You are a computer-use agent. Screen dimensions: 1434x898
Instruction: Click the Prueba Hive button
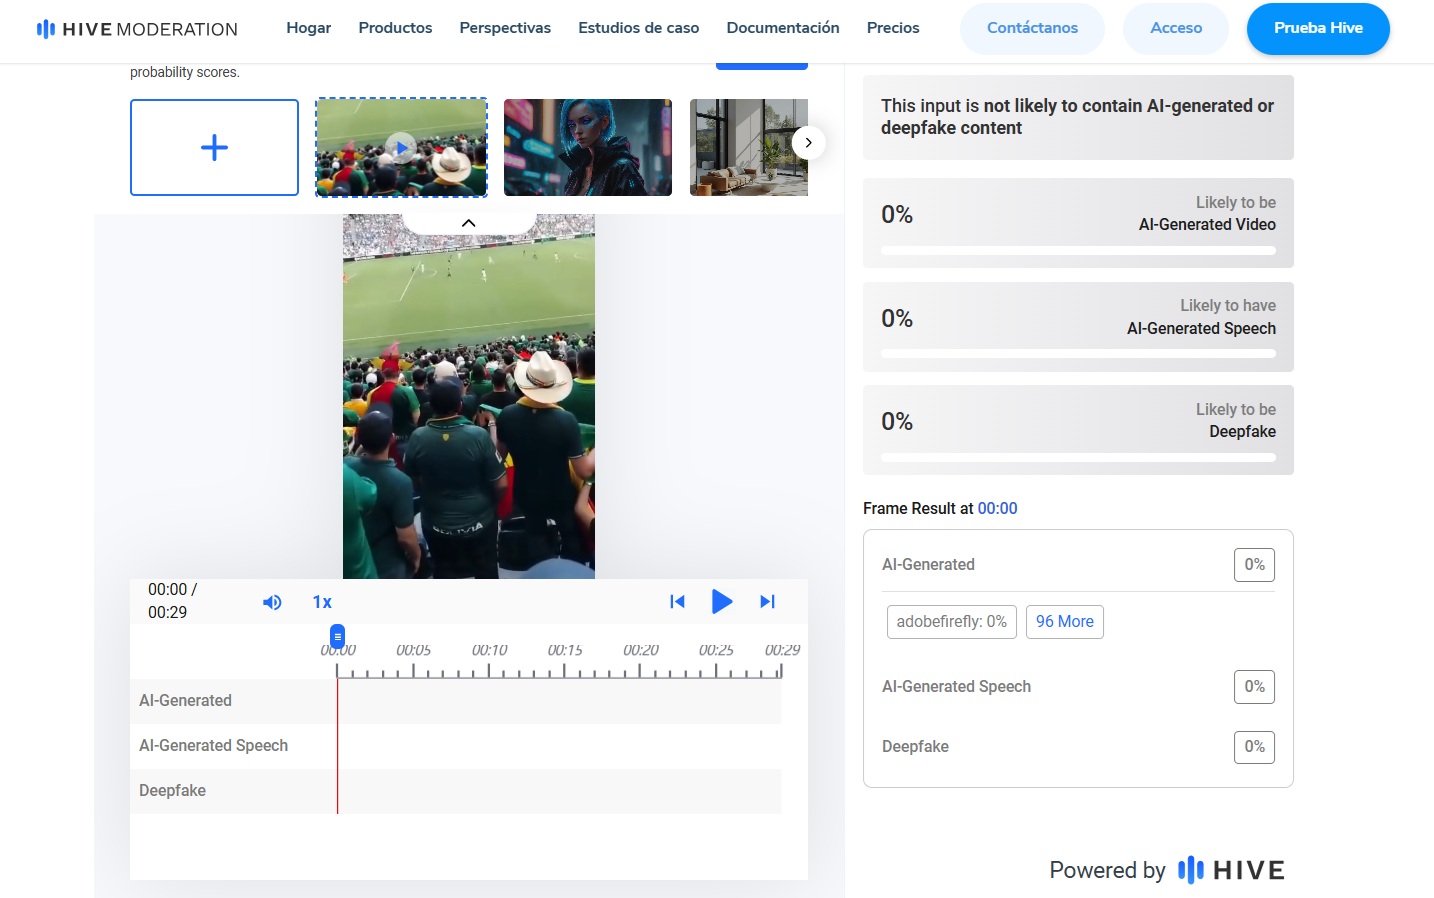pyautogui.click(x=1317, y=28)
